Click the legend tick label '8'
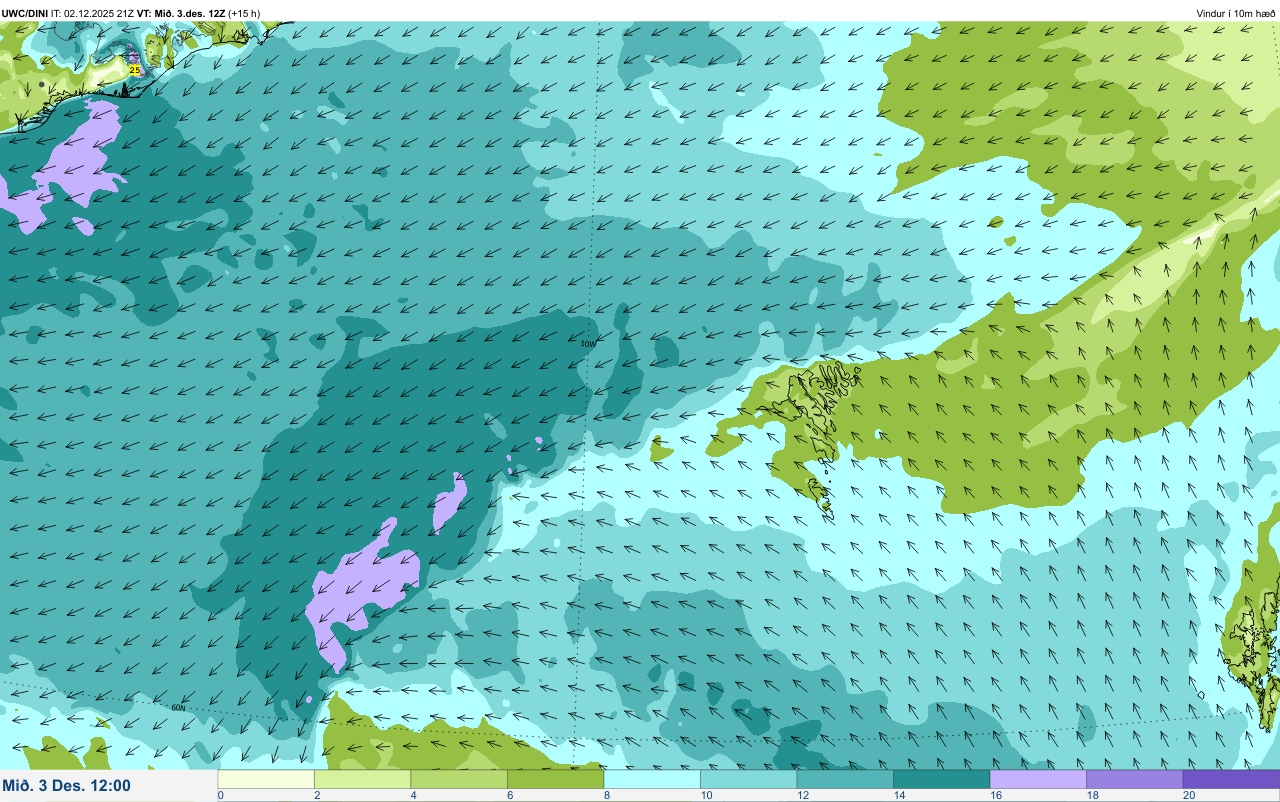This screenshot has width=1280, height=802. [606, 796]
